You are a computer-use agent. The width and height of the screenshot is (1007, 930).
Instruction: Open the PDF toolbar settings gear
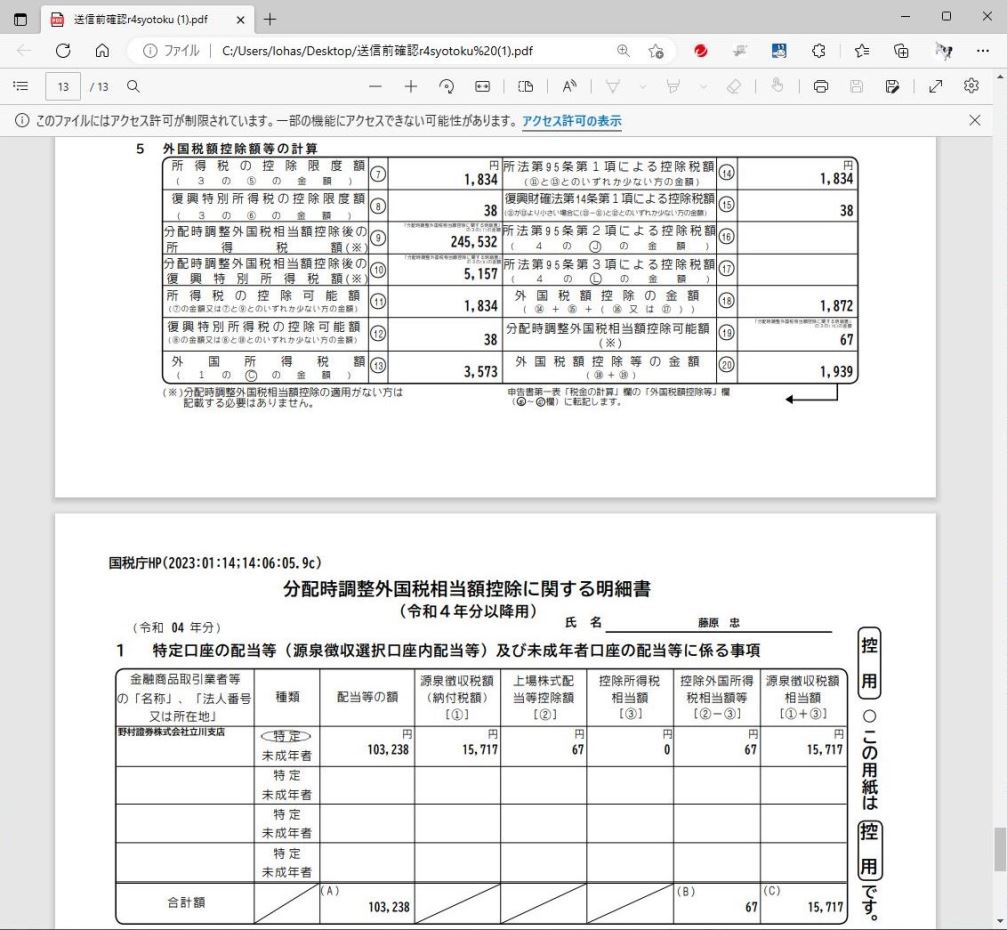(972, 86)
